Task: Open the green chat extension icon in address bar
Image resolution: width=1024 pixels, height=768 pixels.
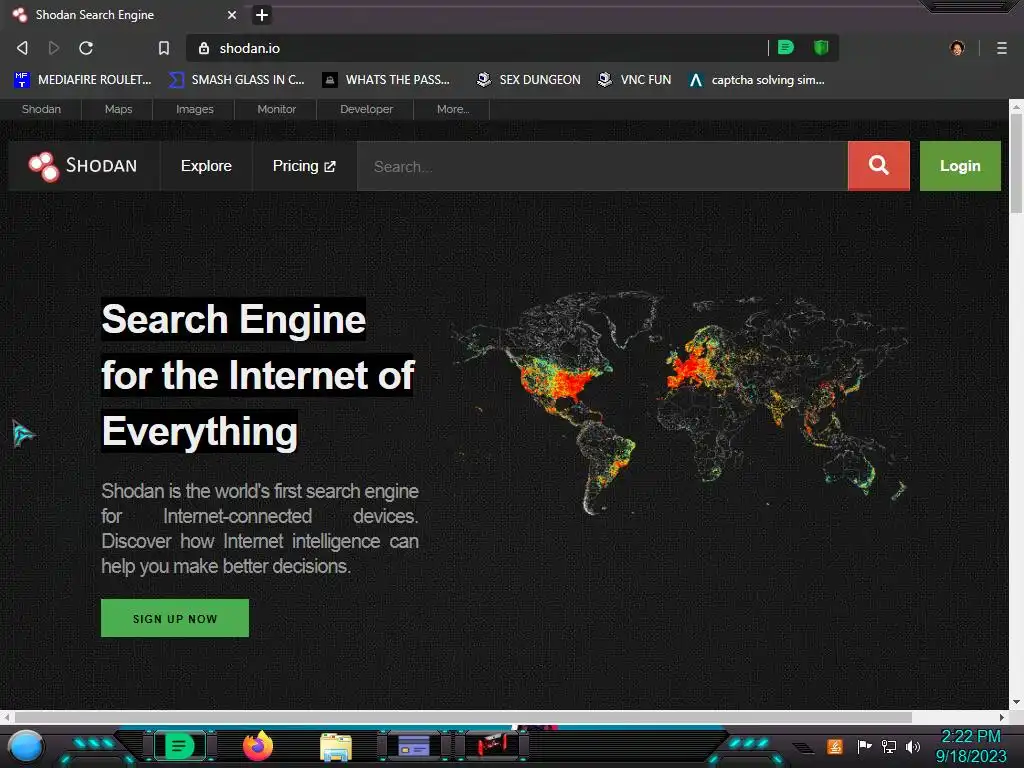Action: pyautogui.click(x=786, y=47)
